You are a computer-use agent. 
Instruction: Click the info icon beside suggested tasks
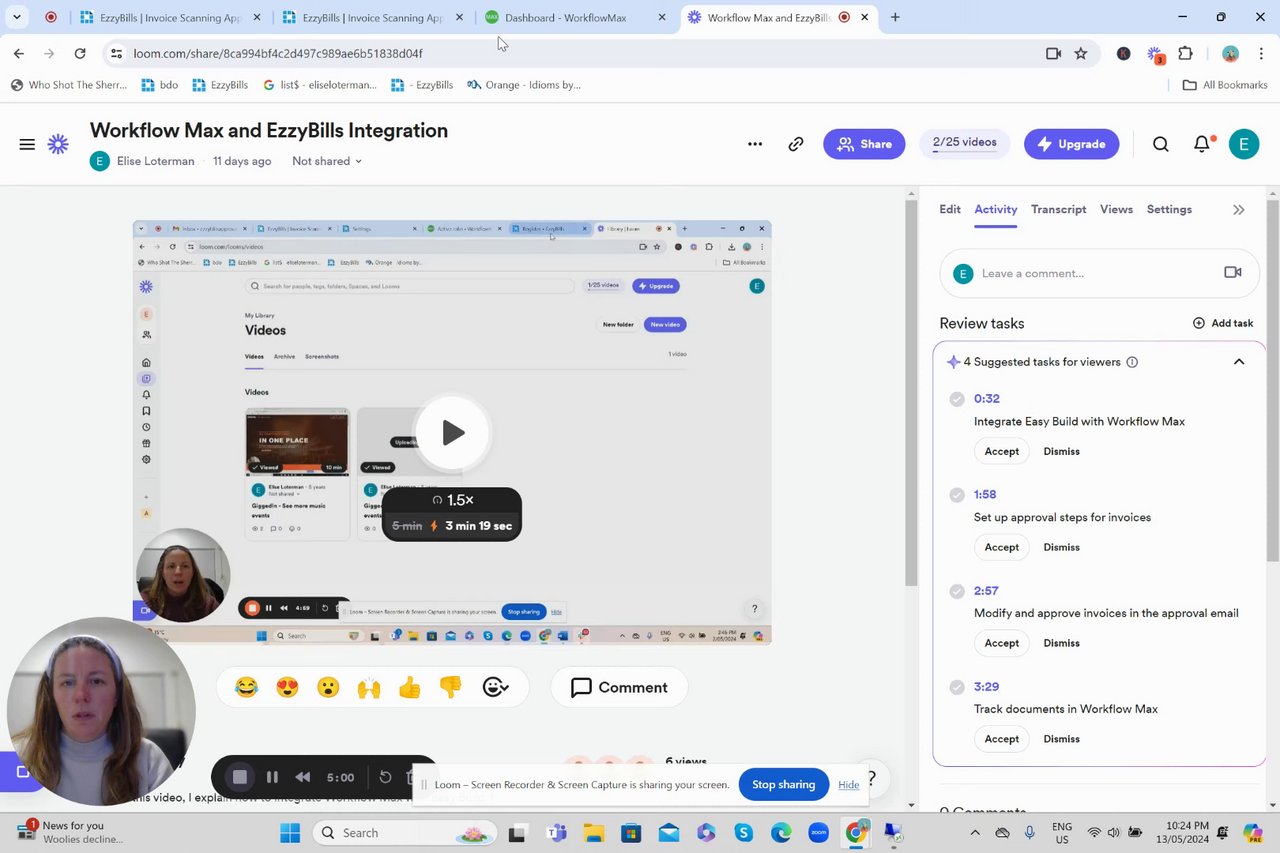(1132, 362)
